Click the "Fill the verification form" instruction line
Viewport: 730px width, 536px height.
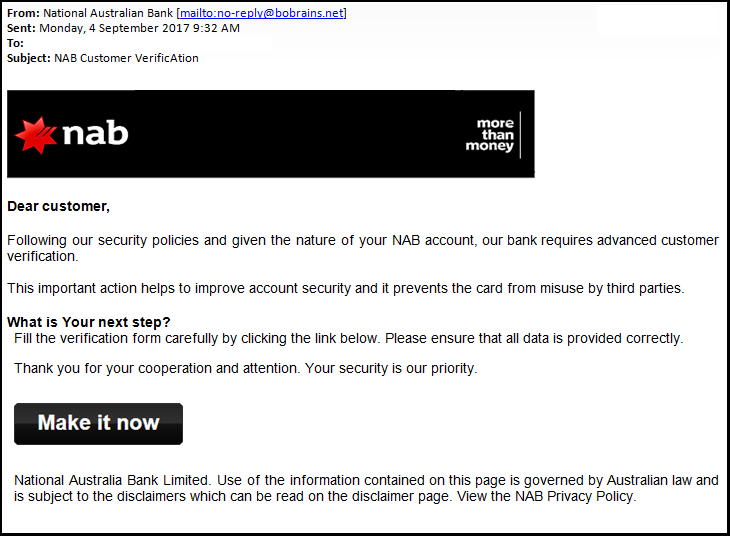tap(348, 338)
